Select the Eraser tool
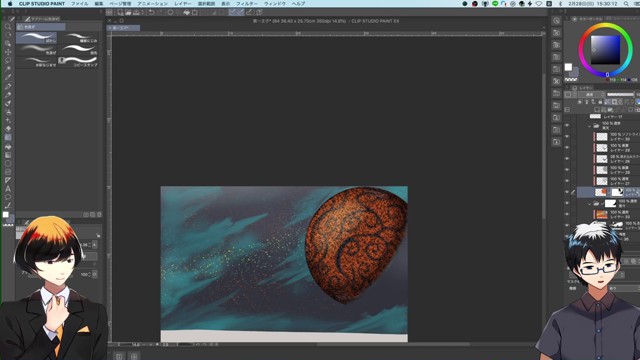Image resolution: width=640 pixels, height=360 pixels. coord(8,129)
